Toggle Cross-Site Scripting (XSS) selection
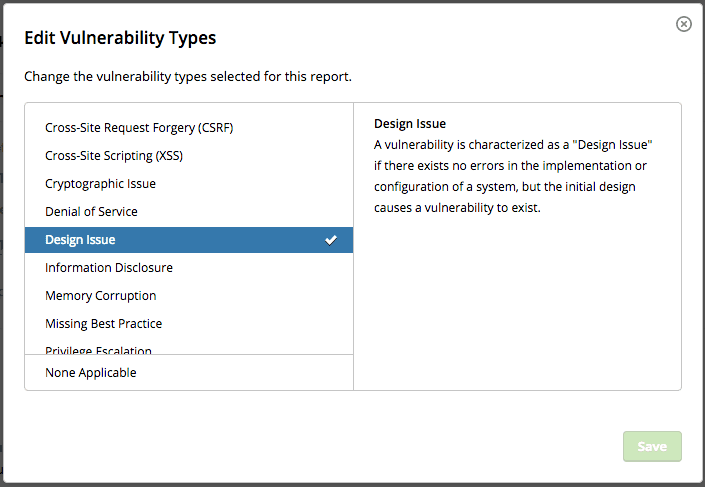This screenshot has width=705, height=487. (114, 156)
